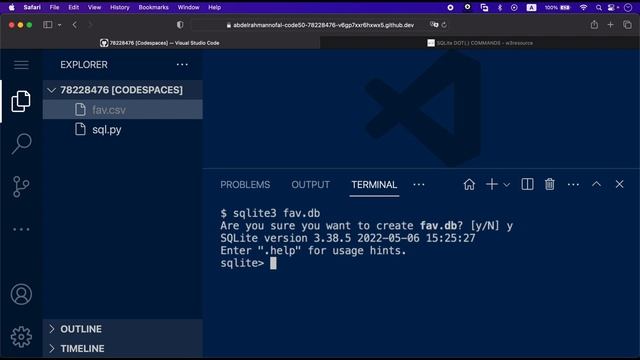Open the Window menu
The height and width of the screenshot is (360, 640).
[188, 7]
